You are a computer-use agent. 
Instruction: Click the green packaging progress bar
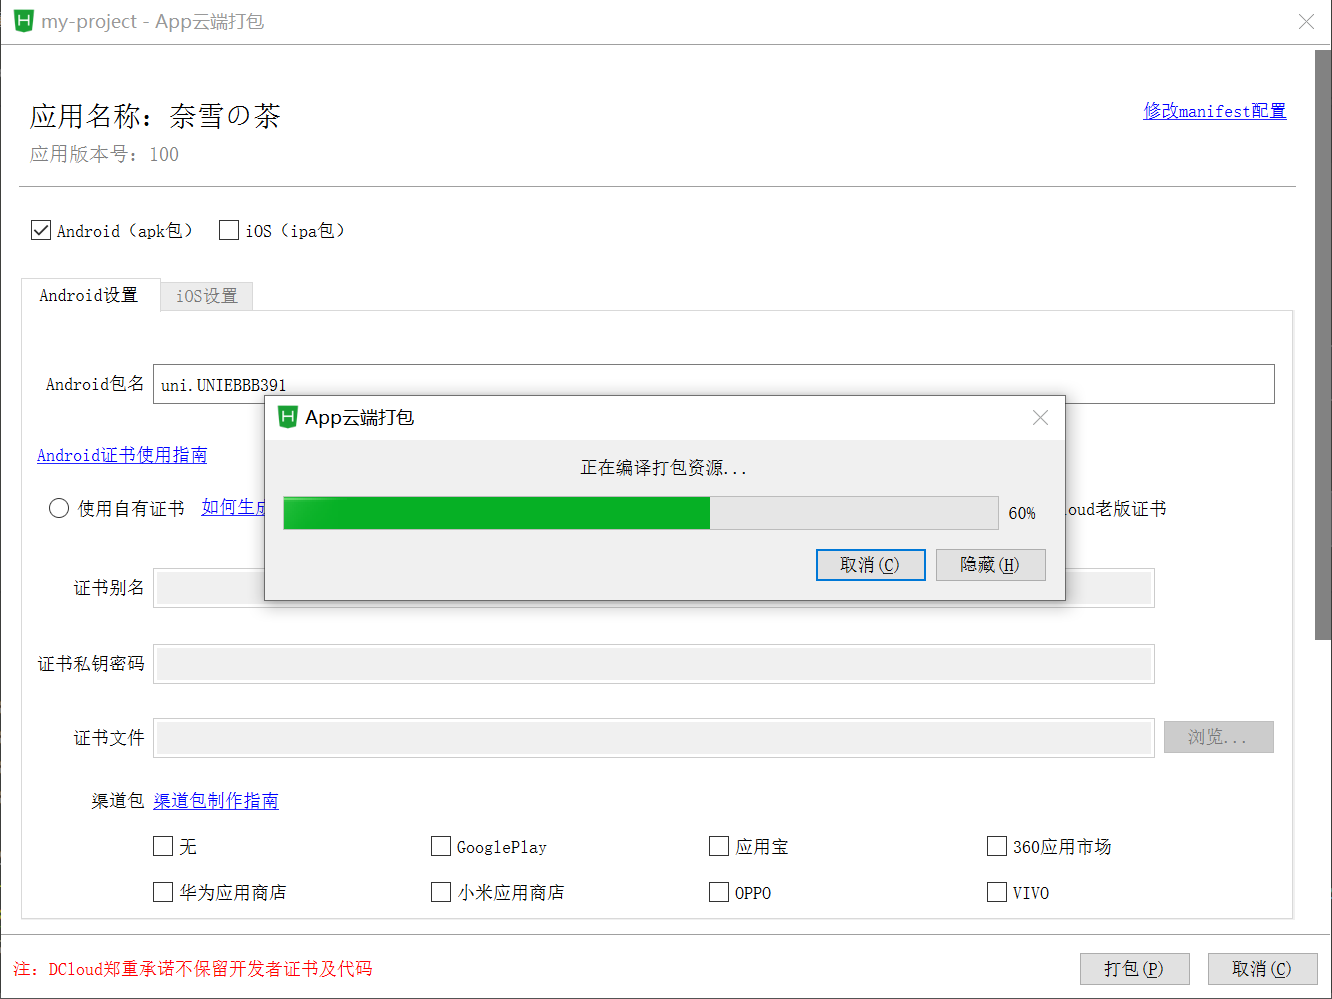click(x=641, y=513)
